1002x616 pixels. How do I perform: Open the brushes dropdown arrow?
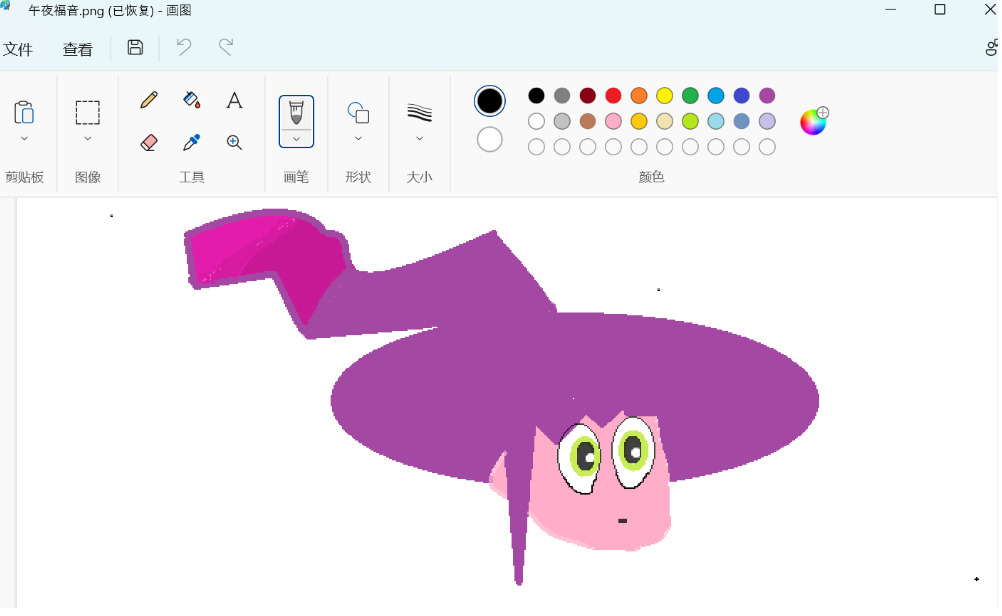coord(296,138)
